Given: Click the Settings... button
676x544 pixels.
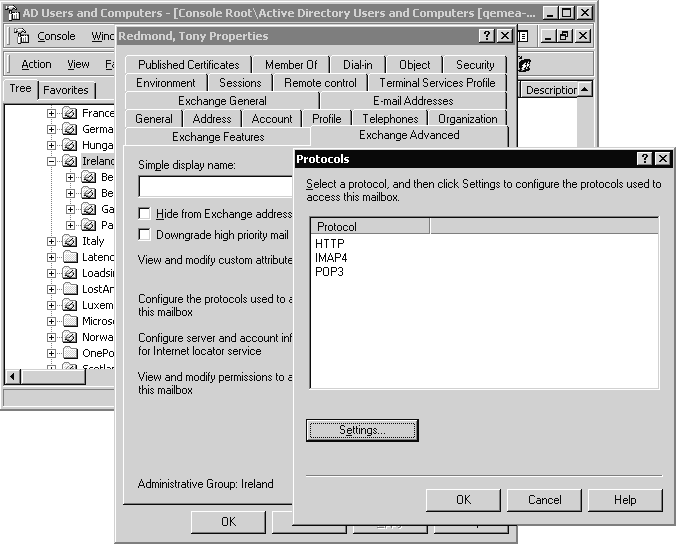Looking at the screenshot, I should pos(362,430).
